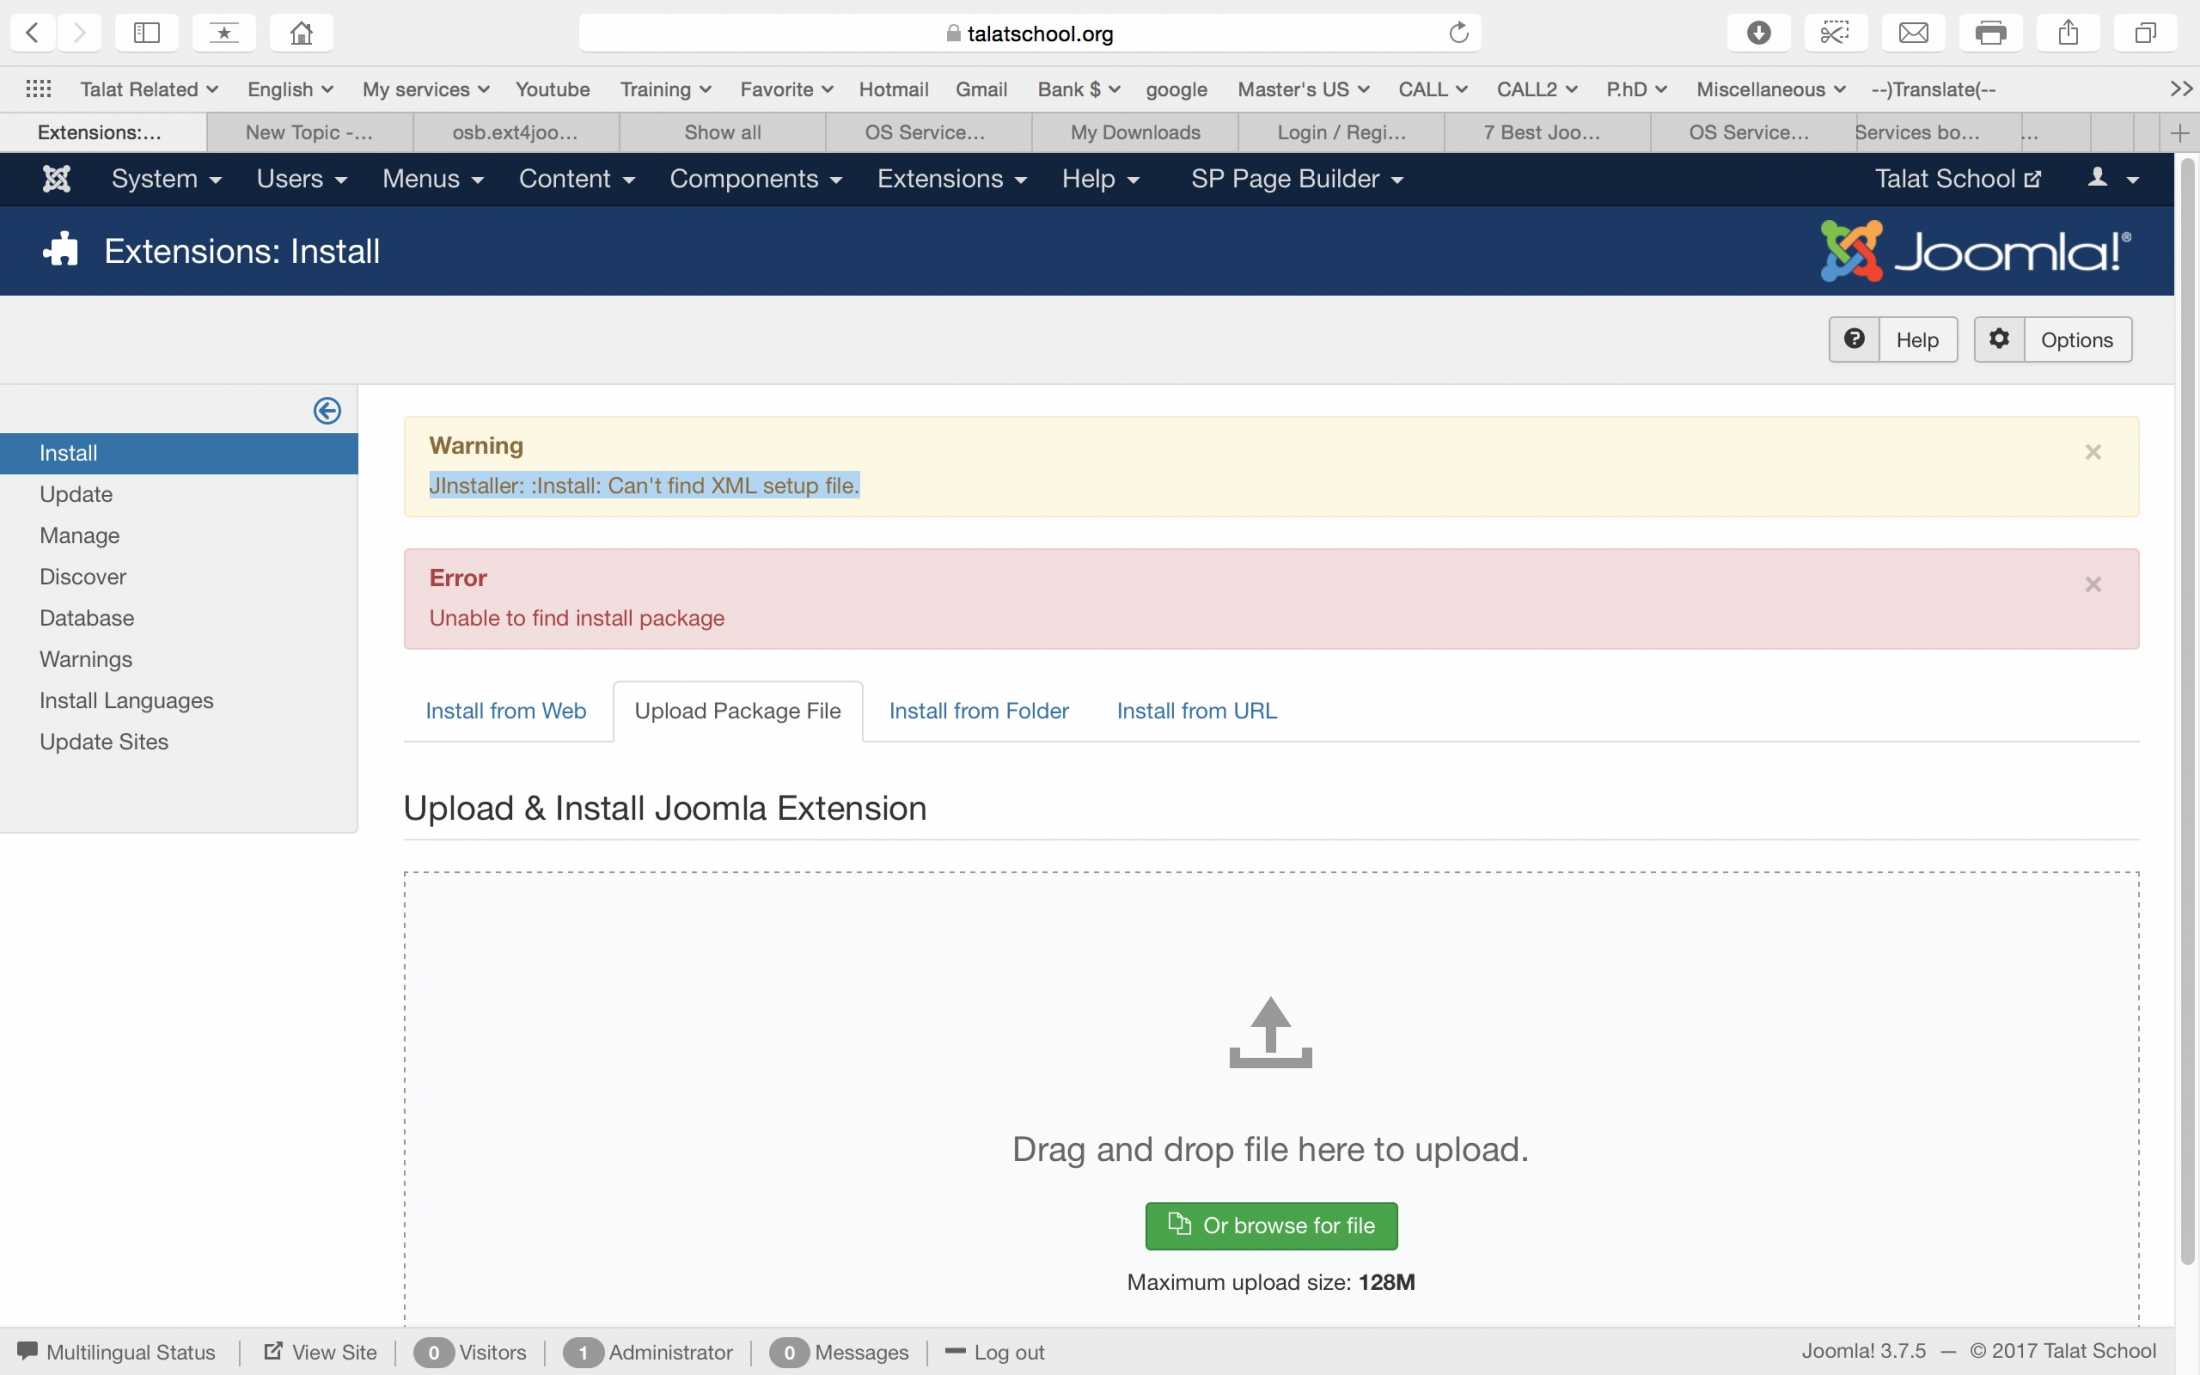Open the Top Sites star icon

pyautogui.click(x=224, y=33)
